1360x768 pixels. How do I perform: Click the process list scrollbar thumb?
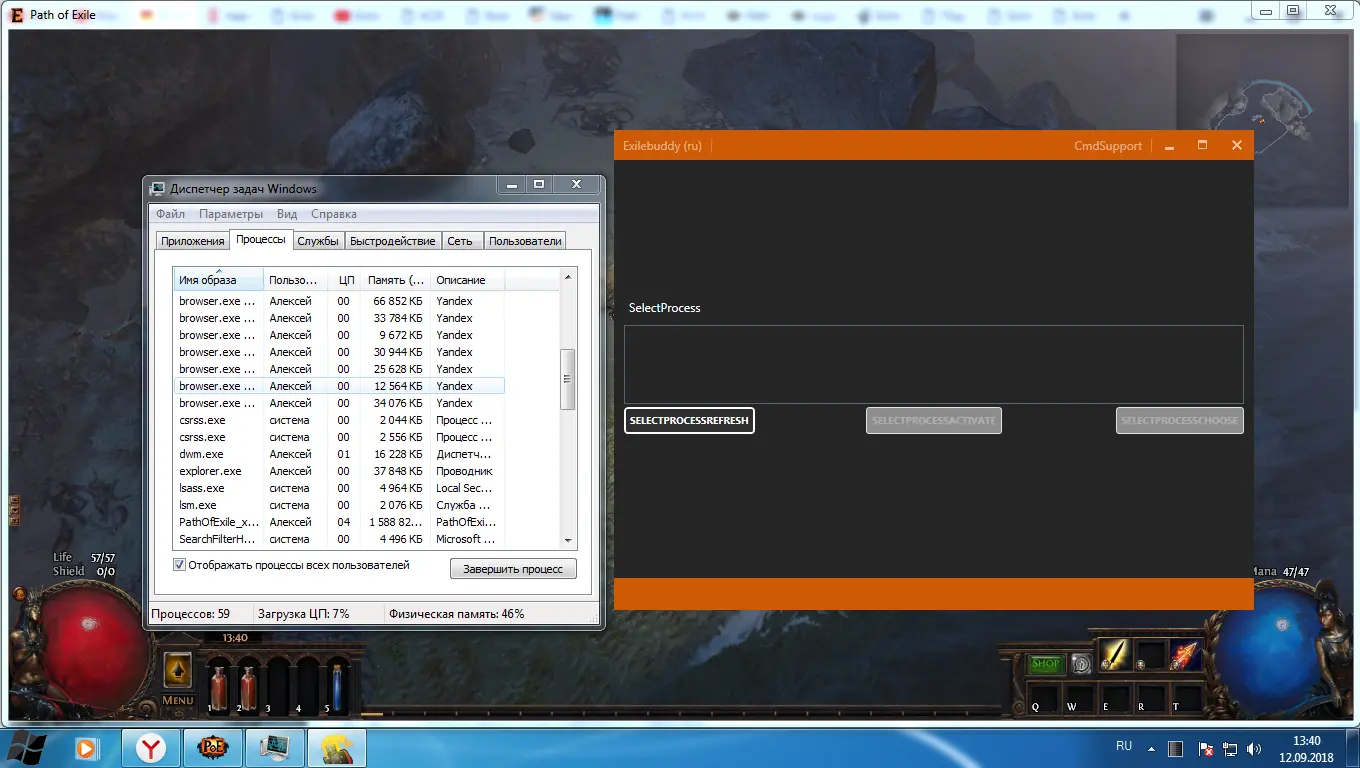coord(568,379)
